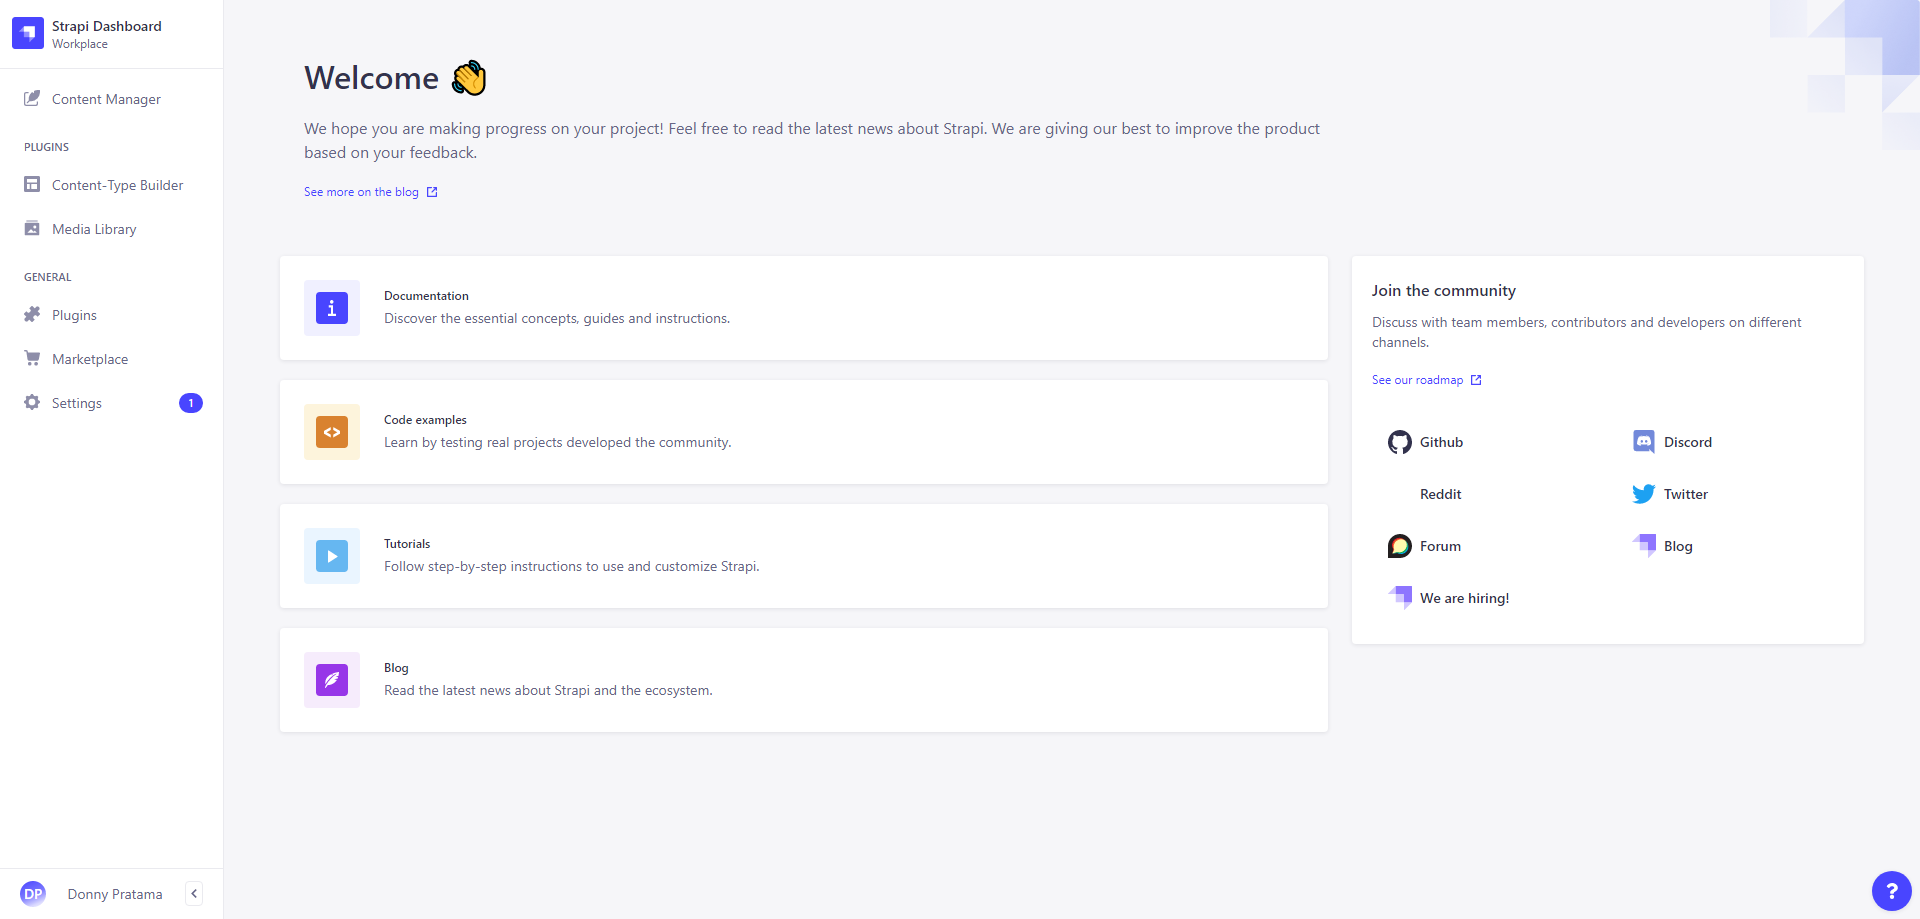Open the Content Manager
1920x919 pixels.
(x=106, y=99)
